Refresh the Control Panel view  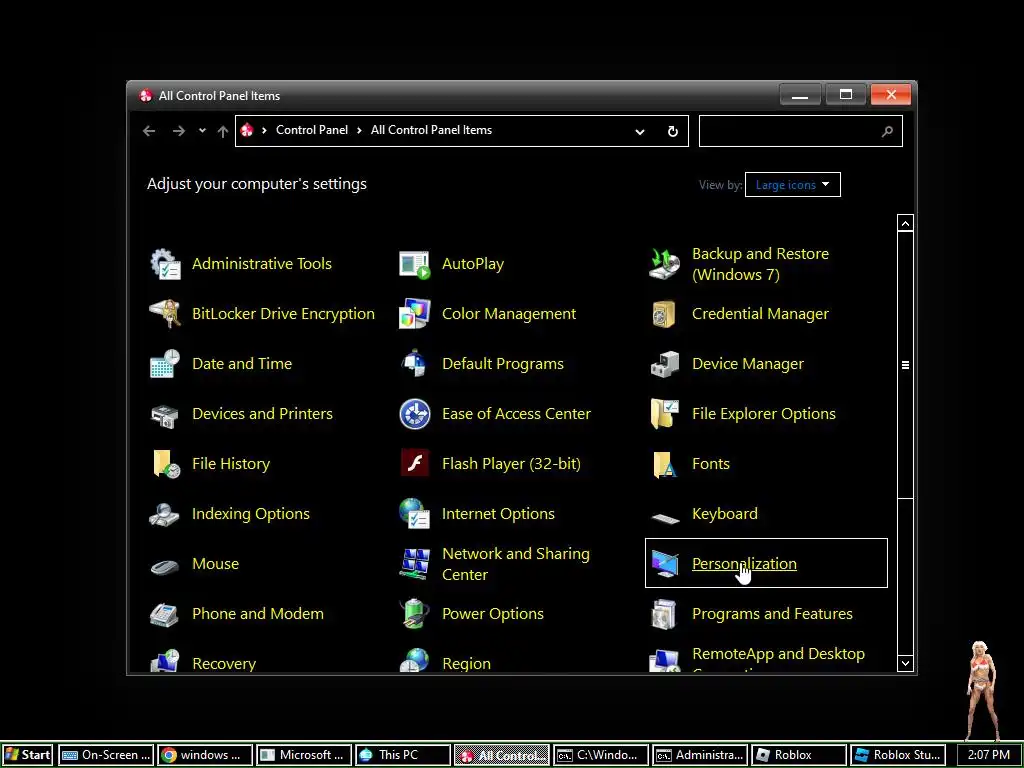coord(673,132)
